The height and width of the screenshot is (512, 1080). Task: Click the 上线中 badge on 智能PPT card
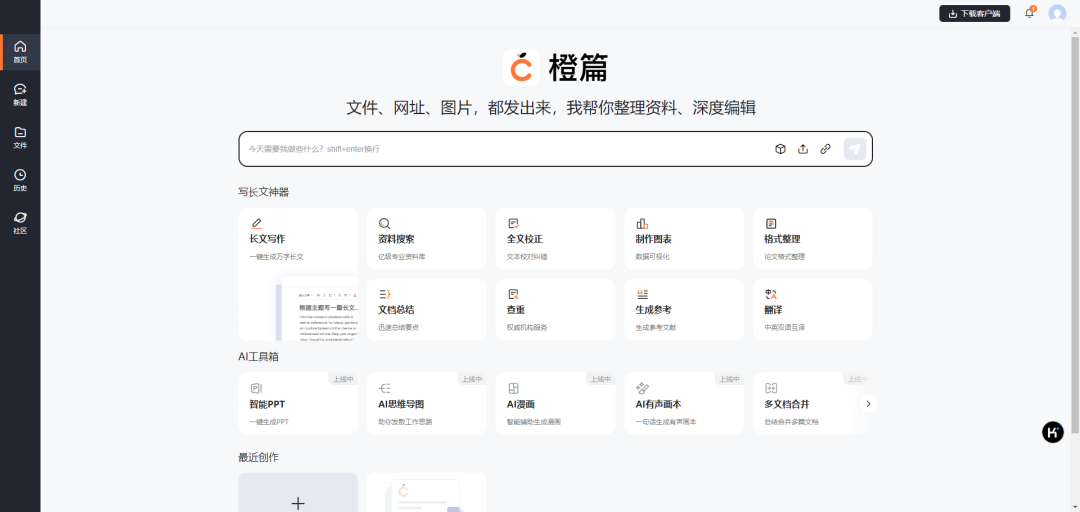coord(343,379)
